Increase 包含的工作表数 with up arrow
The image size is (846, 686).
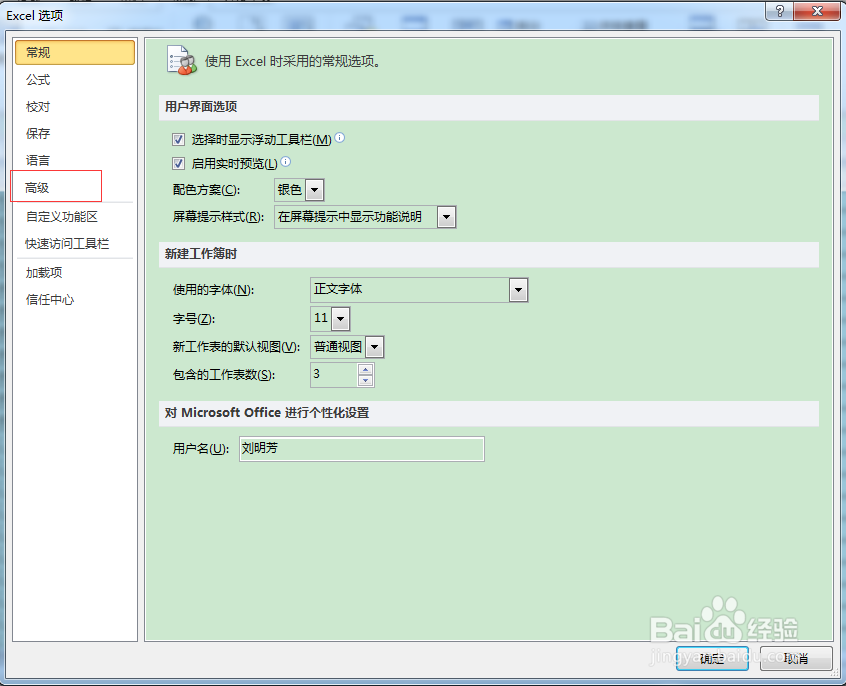click(365, 369)
